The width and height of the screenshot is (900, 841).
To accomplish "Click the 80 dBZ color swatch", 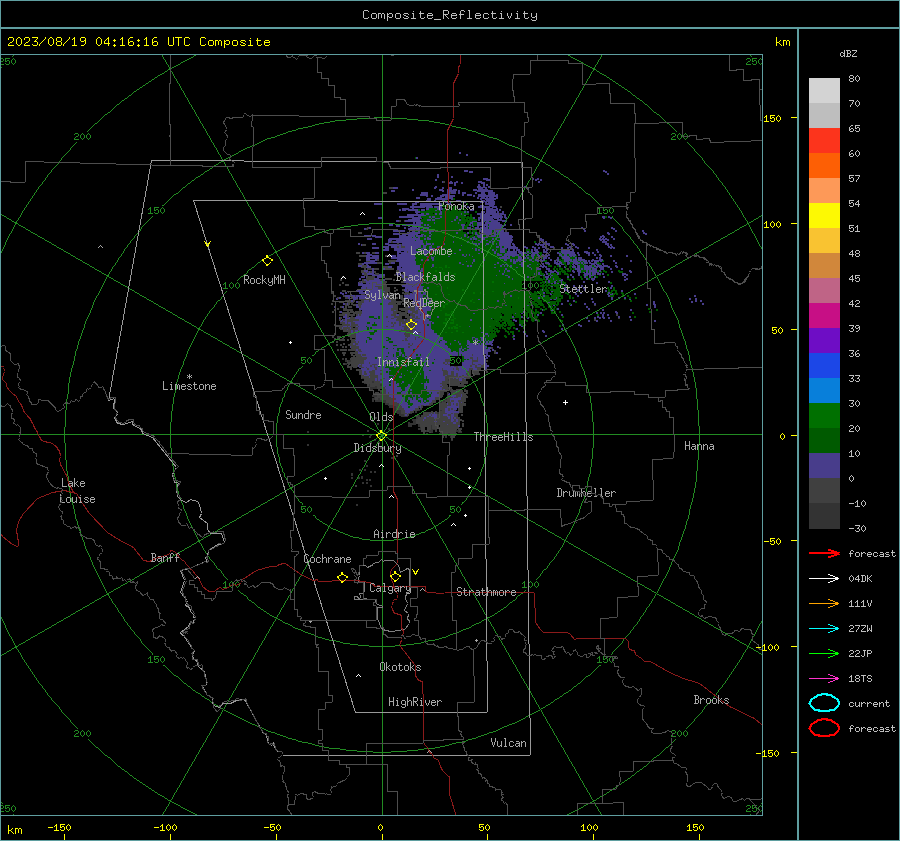I will coord(824,90).
